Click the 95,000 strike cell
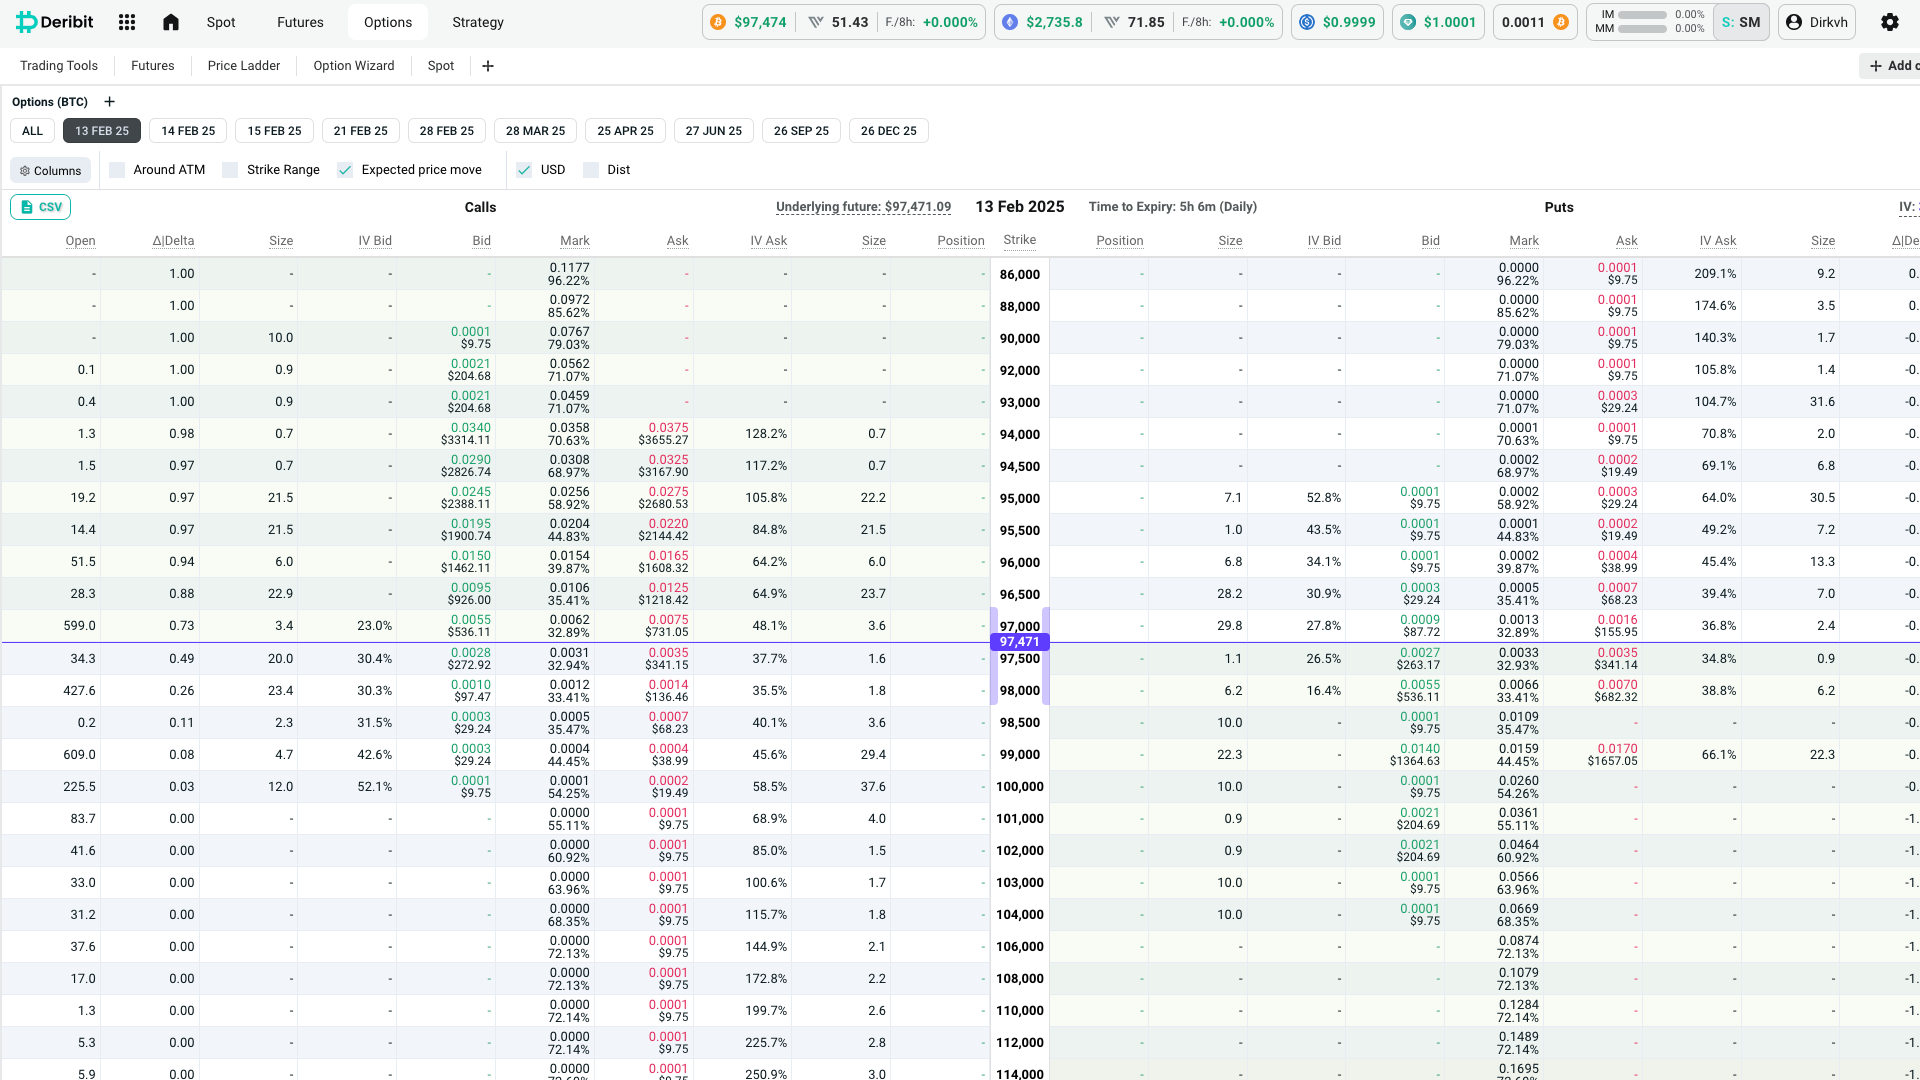1920x1080 pixels. point(1020,498)
